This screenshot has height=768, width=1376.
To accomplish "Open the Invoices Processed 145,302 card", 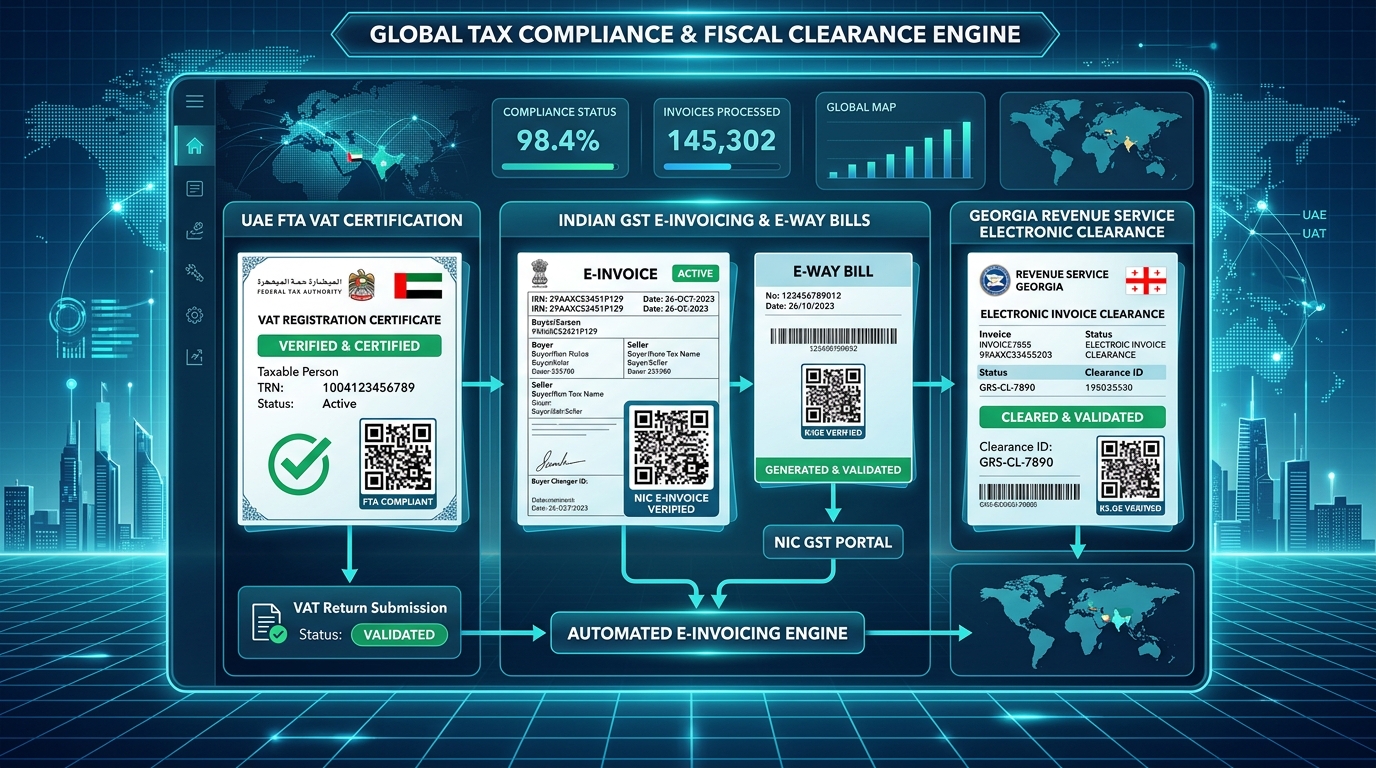I will (x=721, y=138).
